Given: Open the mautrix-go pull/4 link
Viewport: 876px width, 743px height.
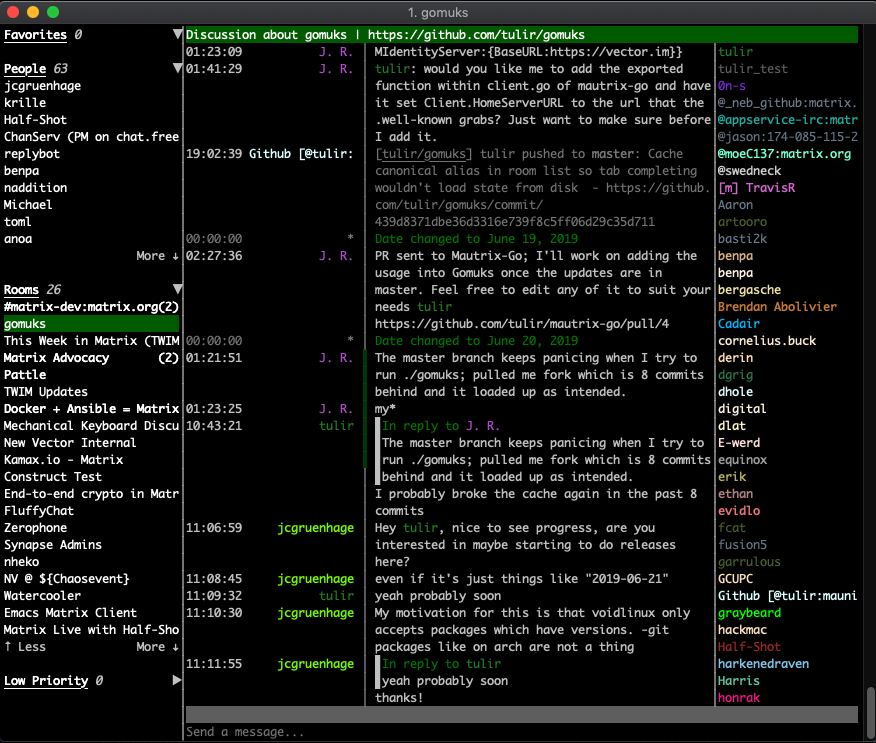Looking at the screenshot, I should (x=522, y=324).
